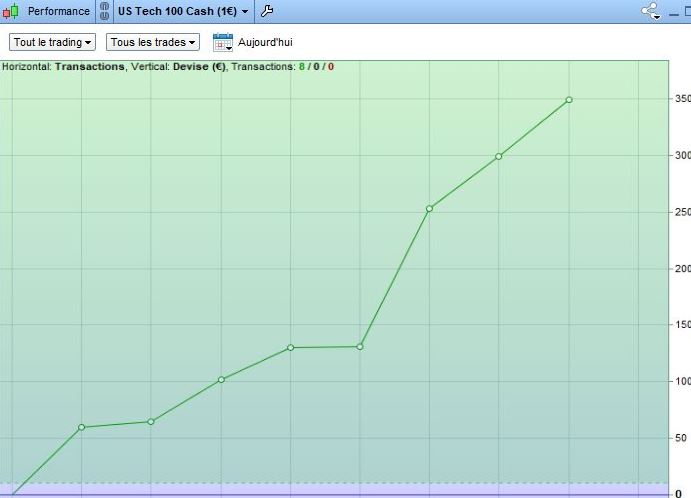Click the 50 value on vertical axis
691x498 pixels.
[x=681, y=438]
